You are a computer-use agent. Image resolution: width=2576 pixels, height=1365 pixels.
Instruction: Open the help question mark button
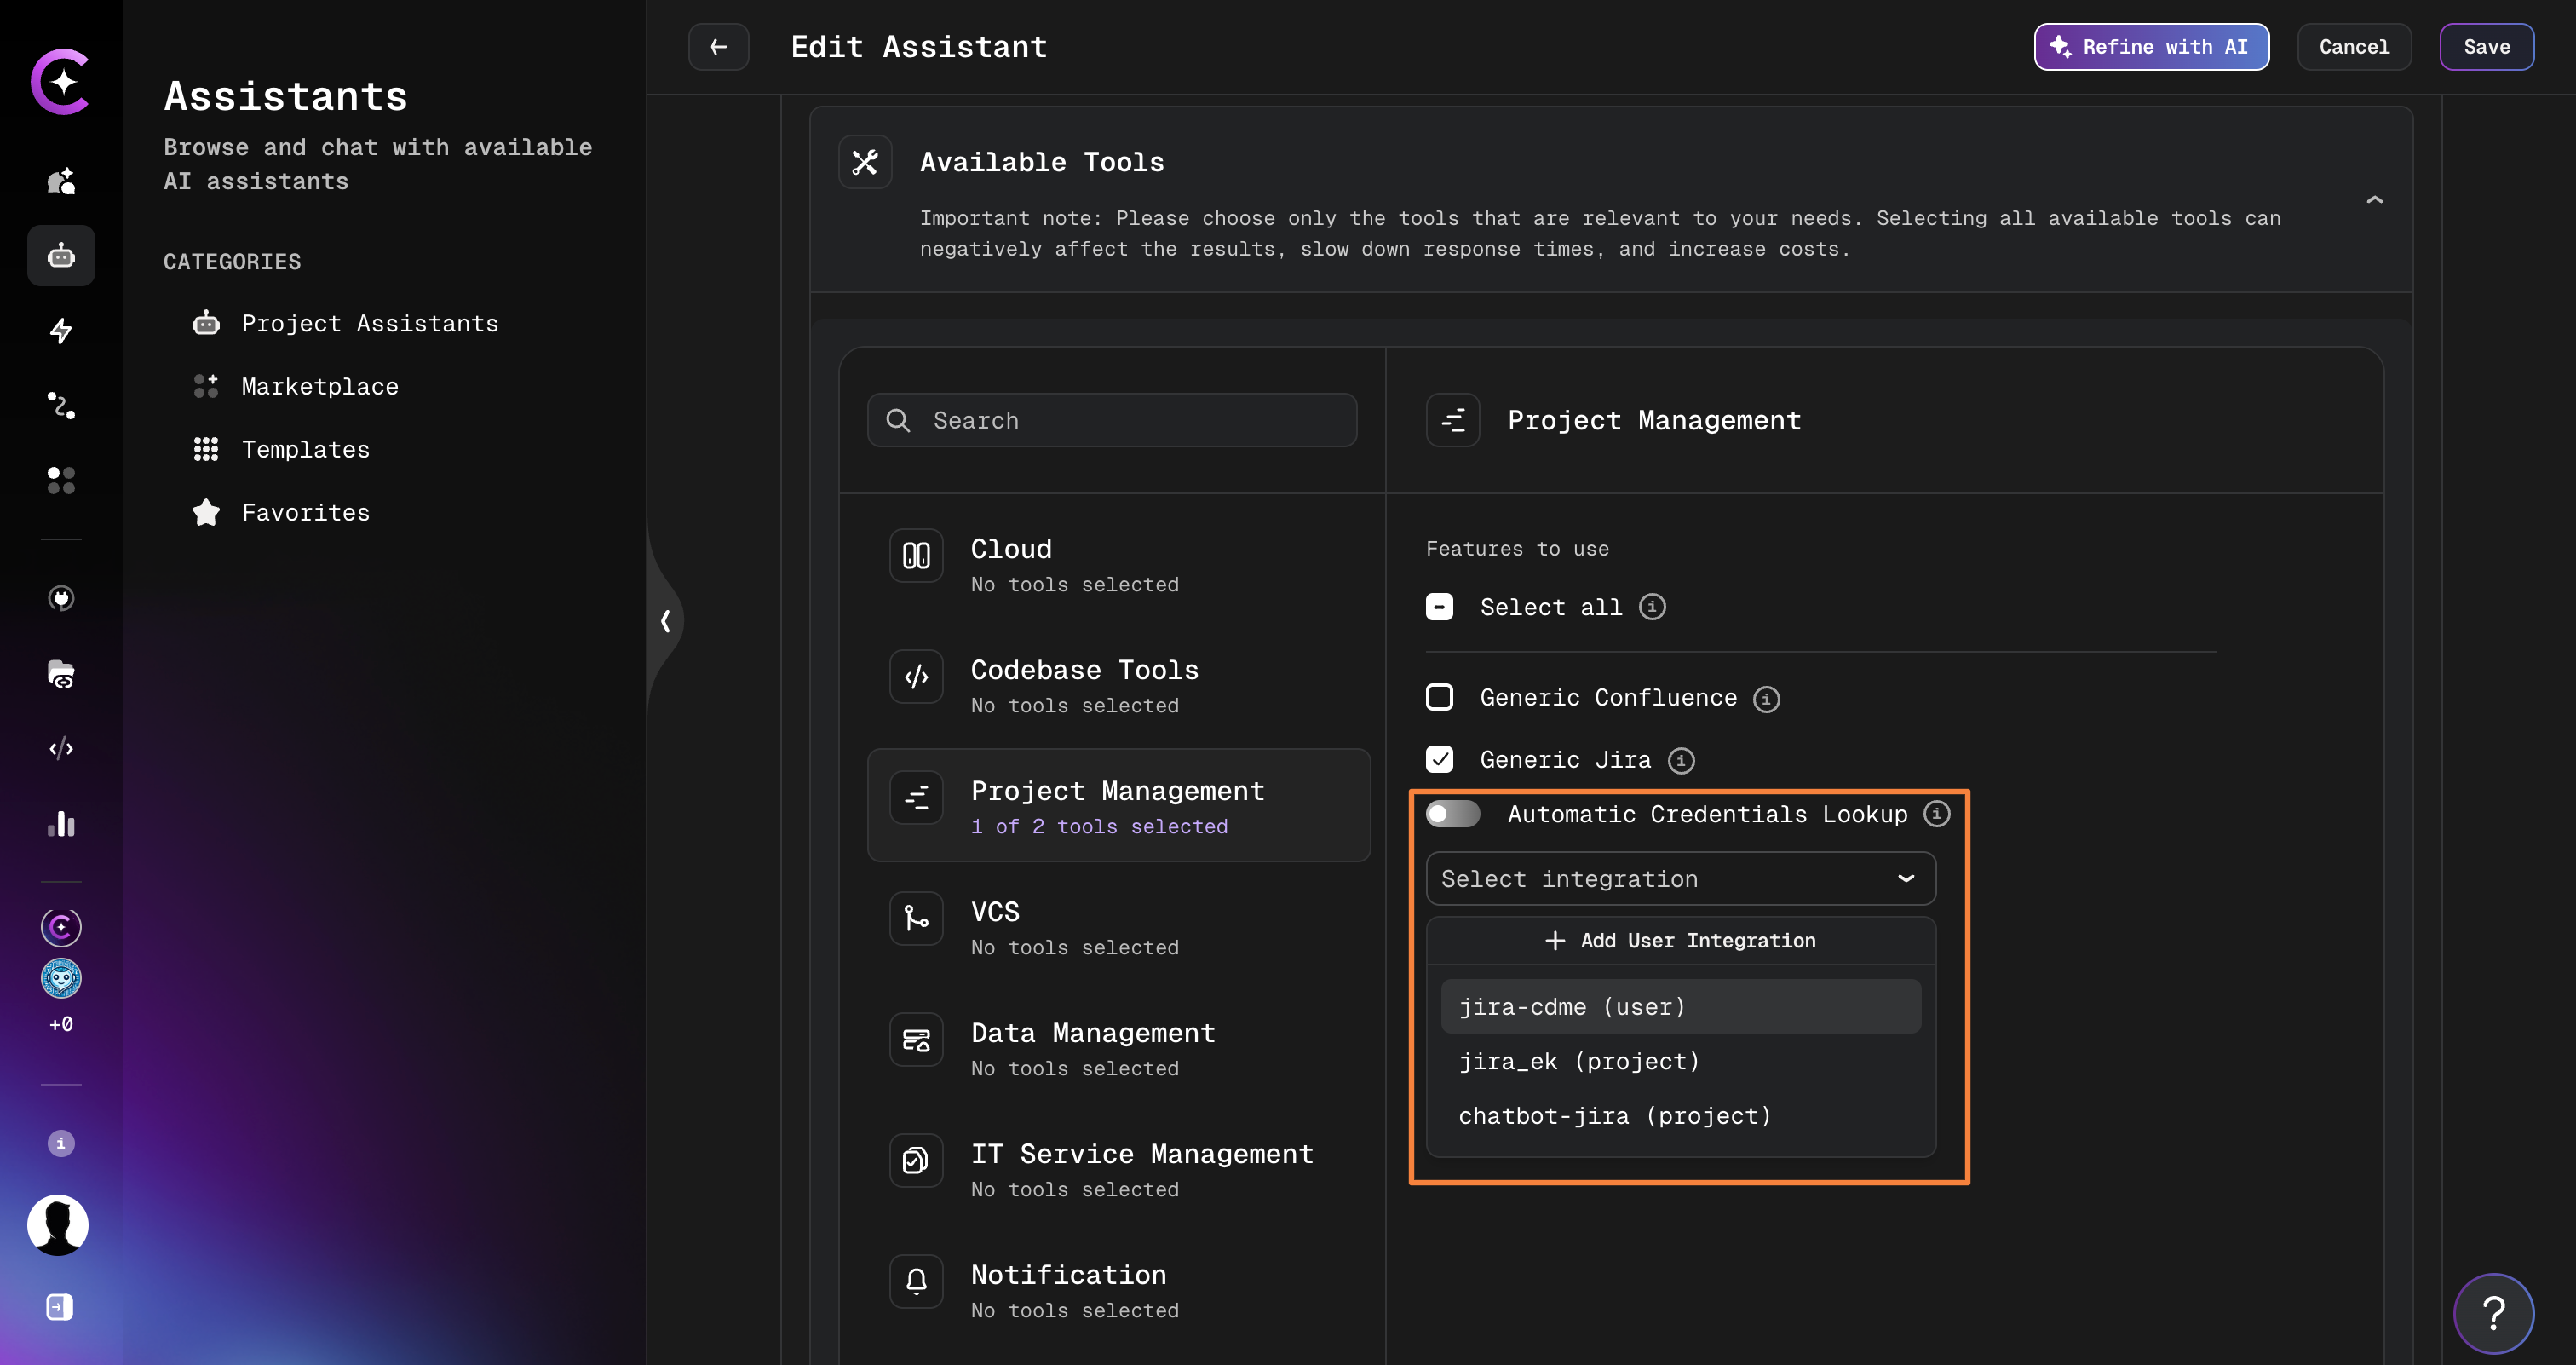pos(2494,1313)
